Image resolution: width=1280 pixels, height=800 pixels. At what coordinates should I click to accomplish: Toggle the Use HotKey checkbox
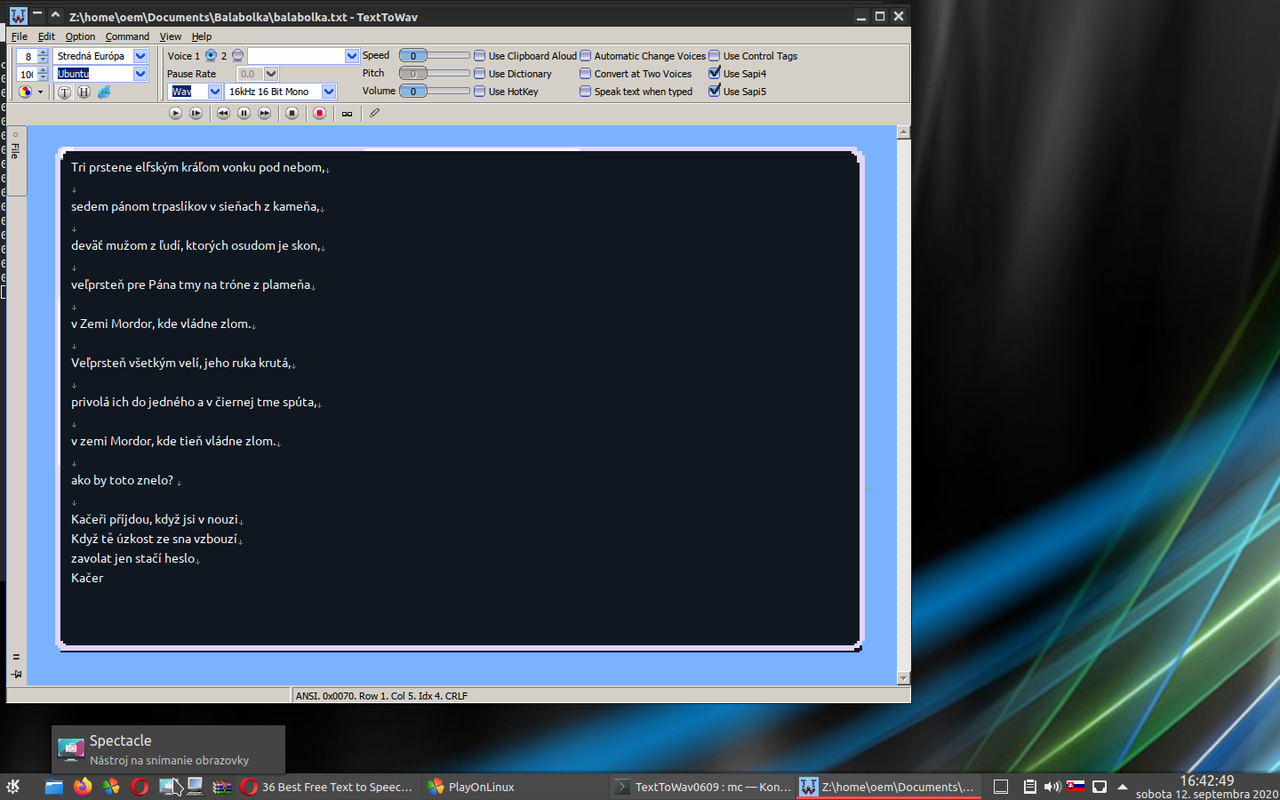480,92
